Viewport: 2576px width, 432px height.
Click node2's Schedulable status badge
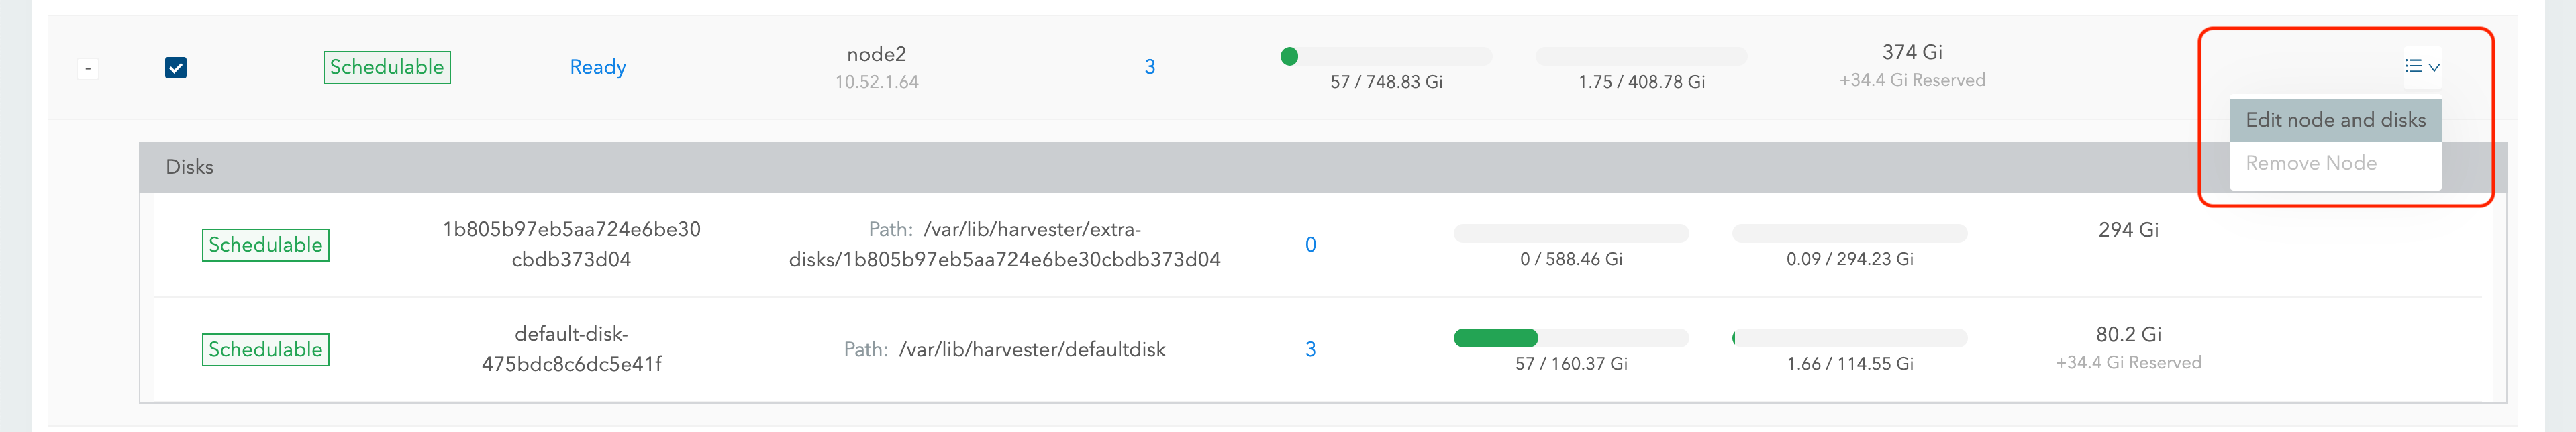point(387,67)
